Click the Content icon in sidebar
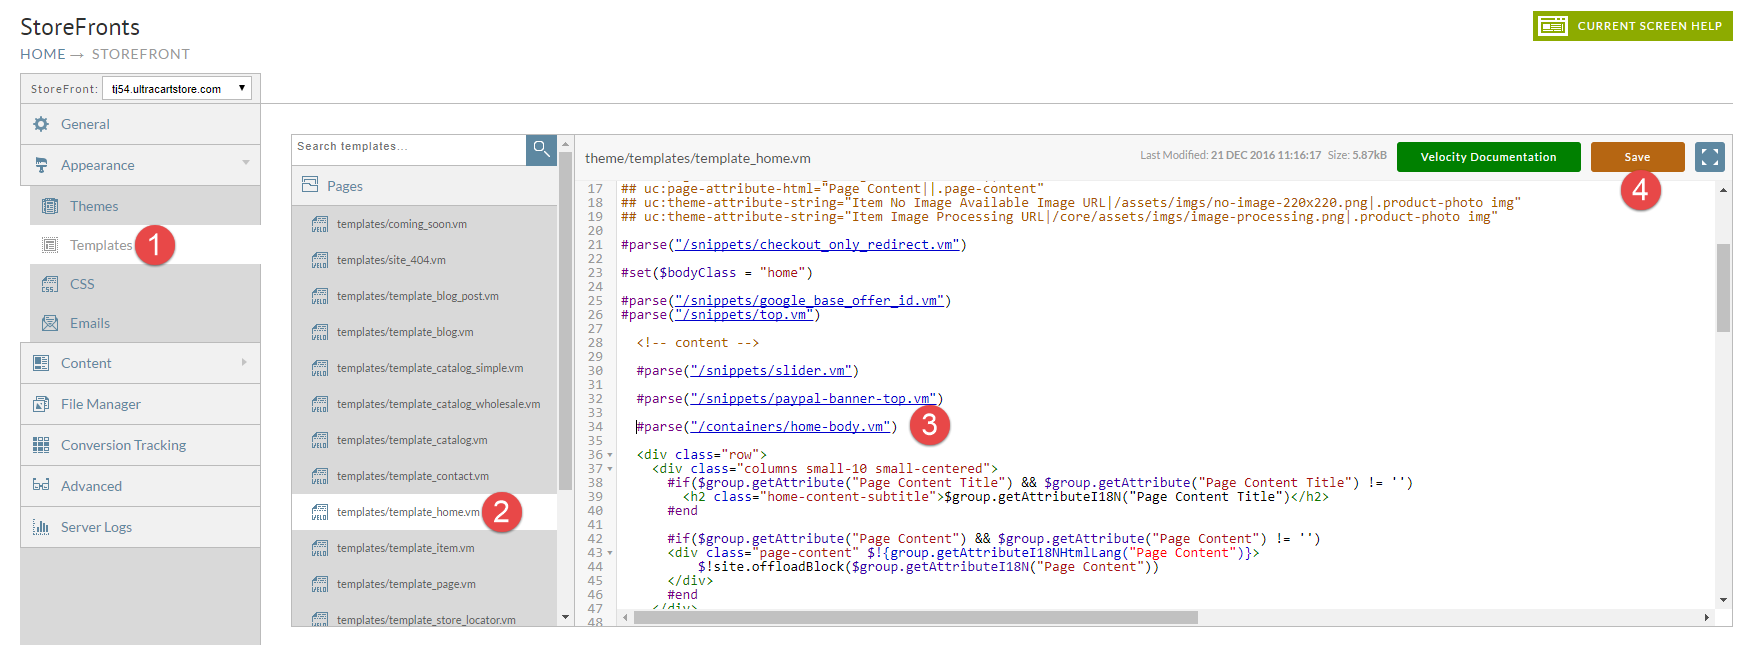 [41, 363]
